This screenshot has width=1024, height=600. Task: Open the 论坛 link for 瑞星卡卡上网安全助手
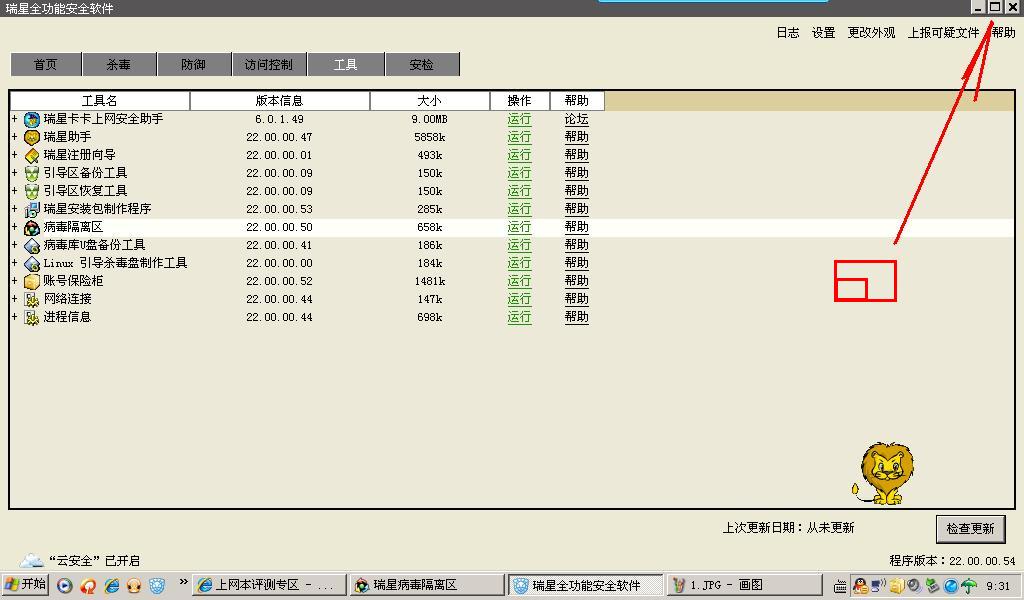point(577,119)
